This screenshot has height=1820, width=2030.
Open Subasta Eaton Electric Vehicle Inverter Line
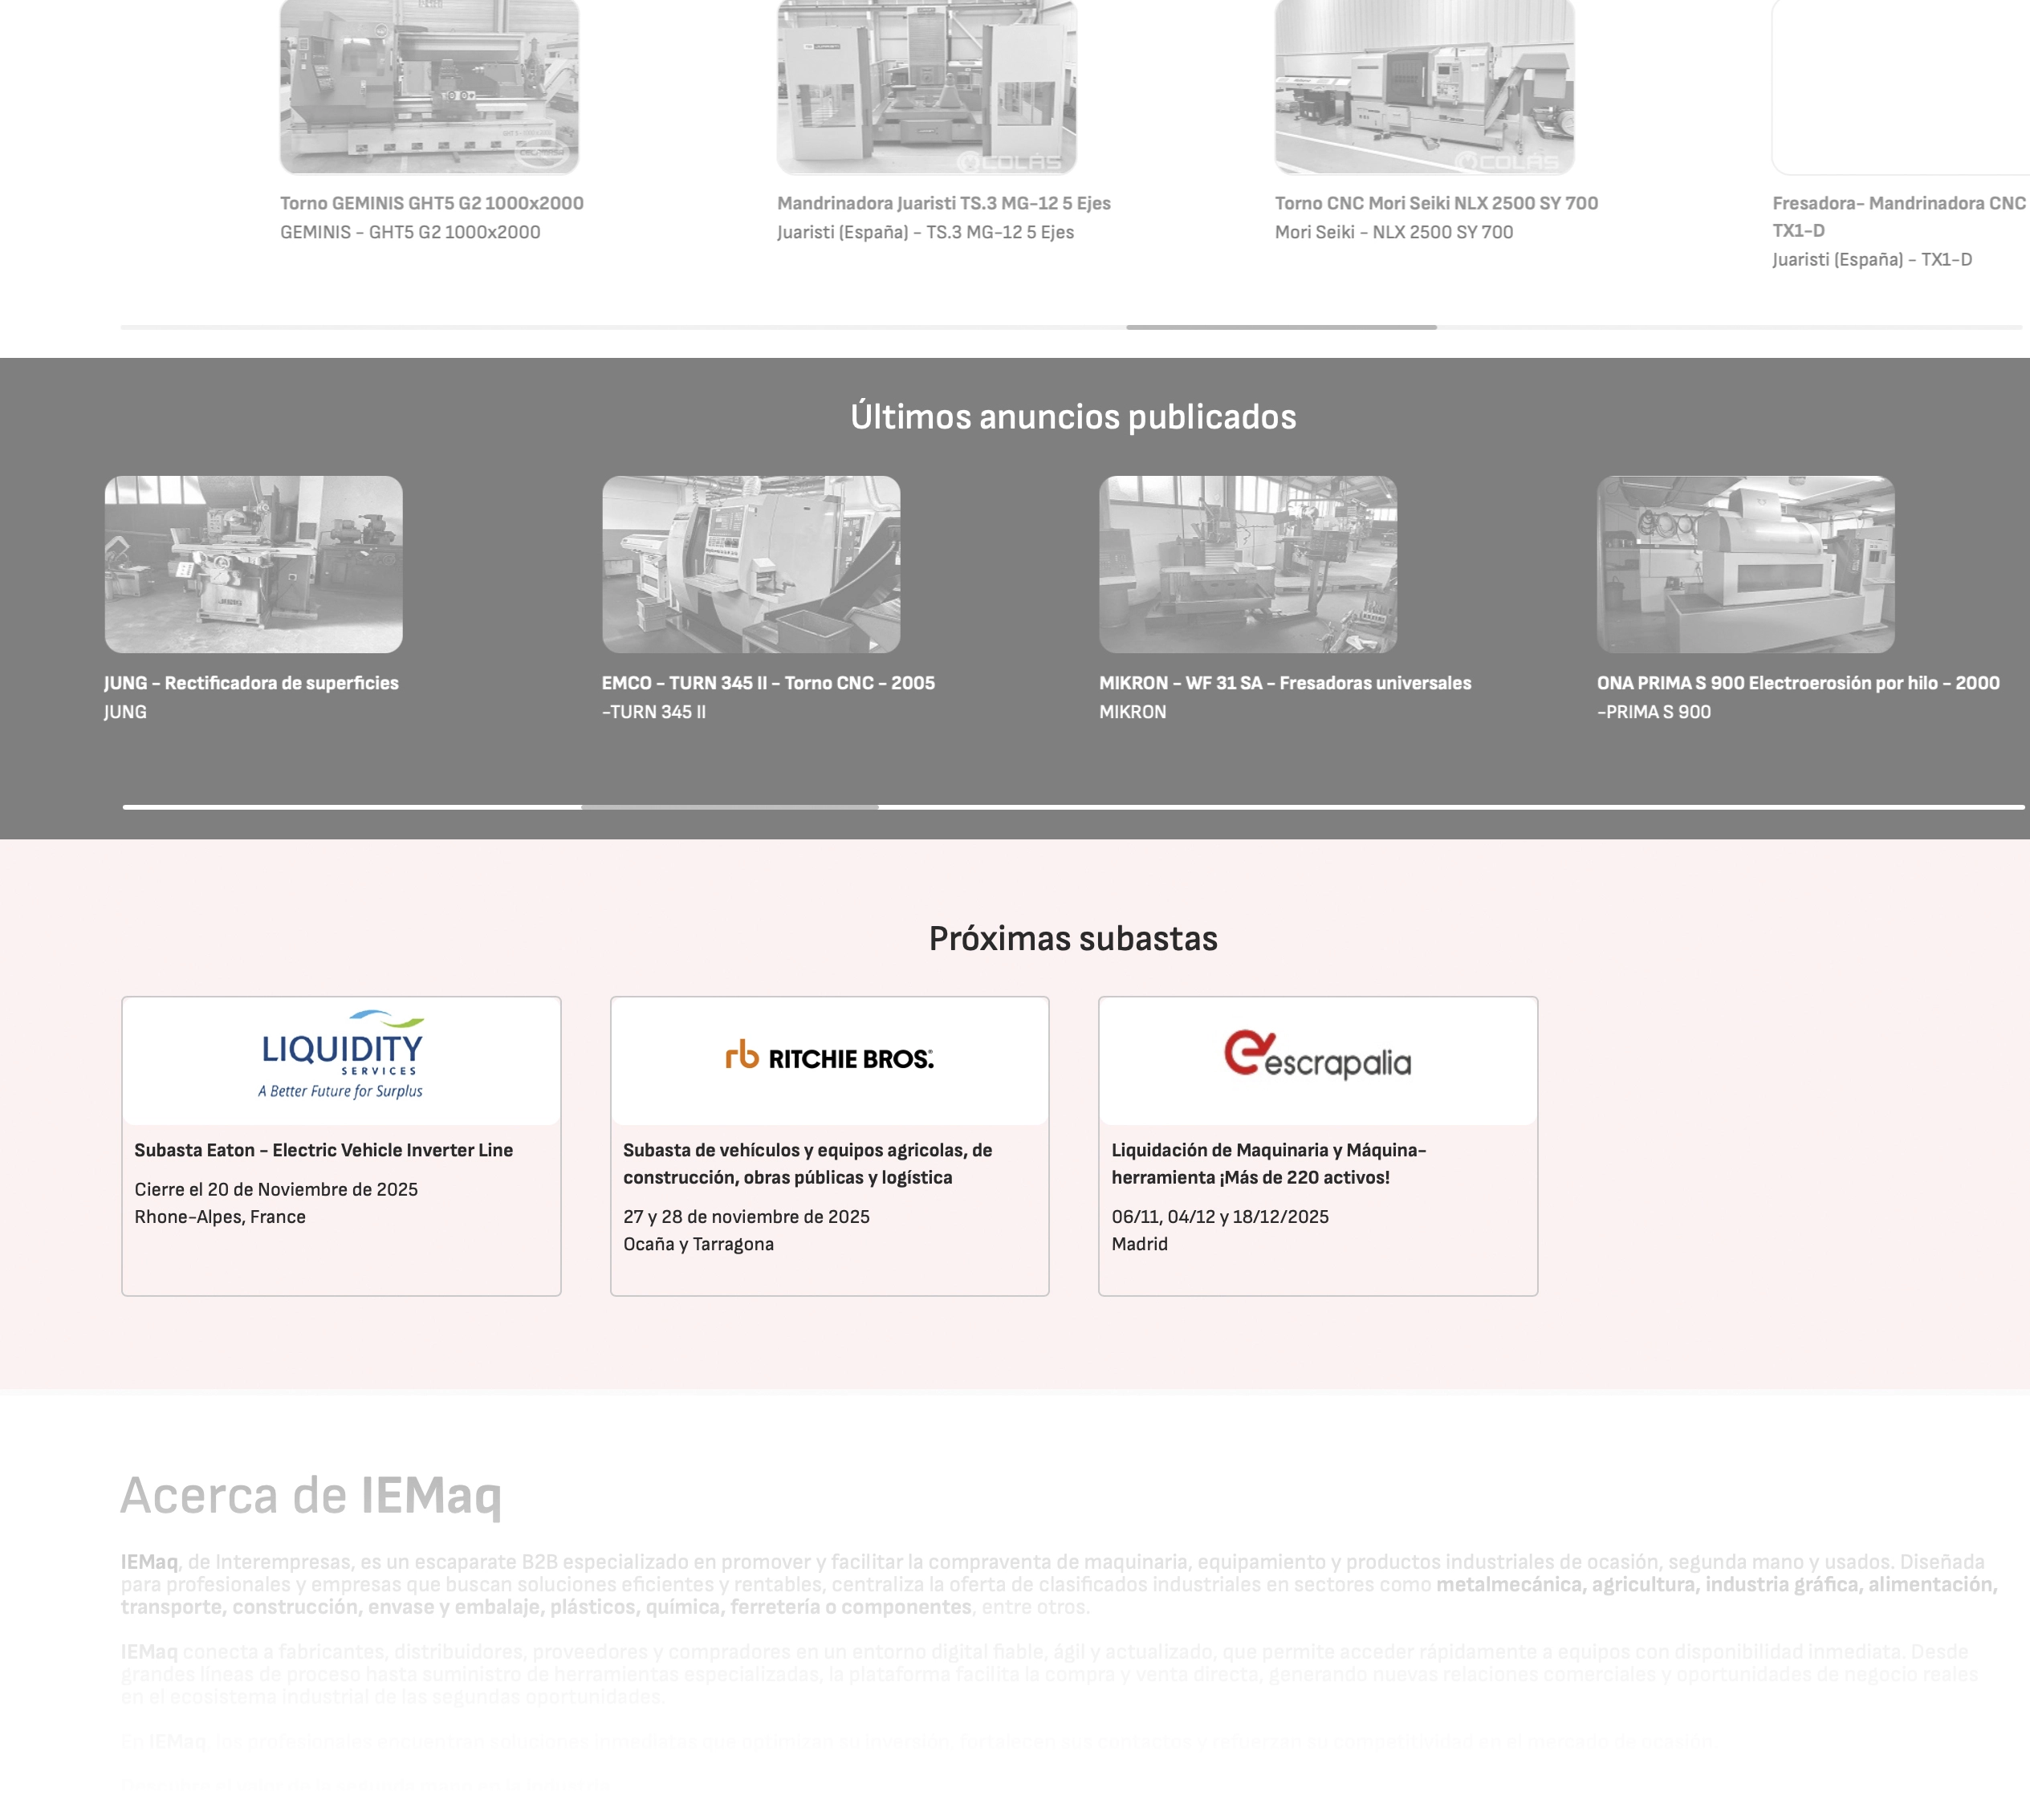pyautogui.click(x=323, y=1150)
